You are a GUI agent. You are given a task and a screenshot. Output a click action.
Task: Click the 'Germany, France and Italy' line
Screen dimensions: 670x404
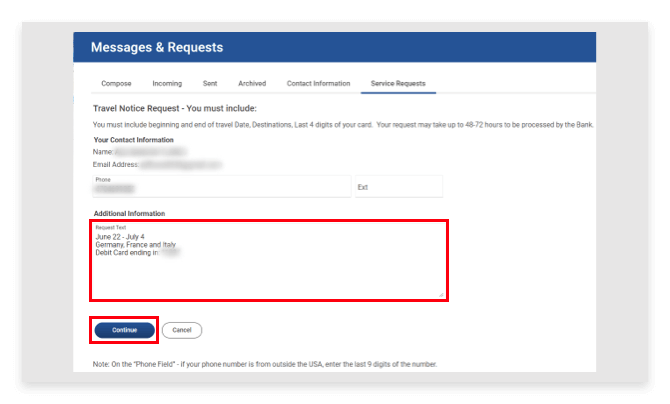(x=135, y=245)
